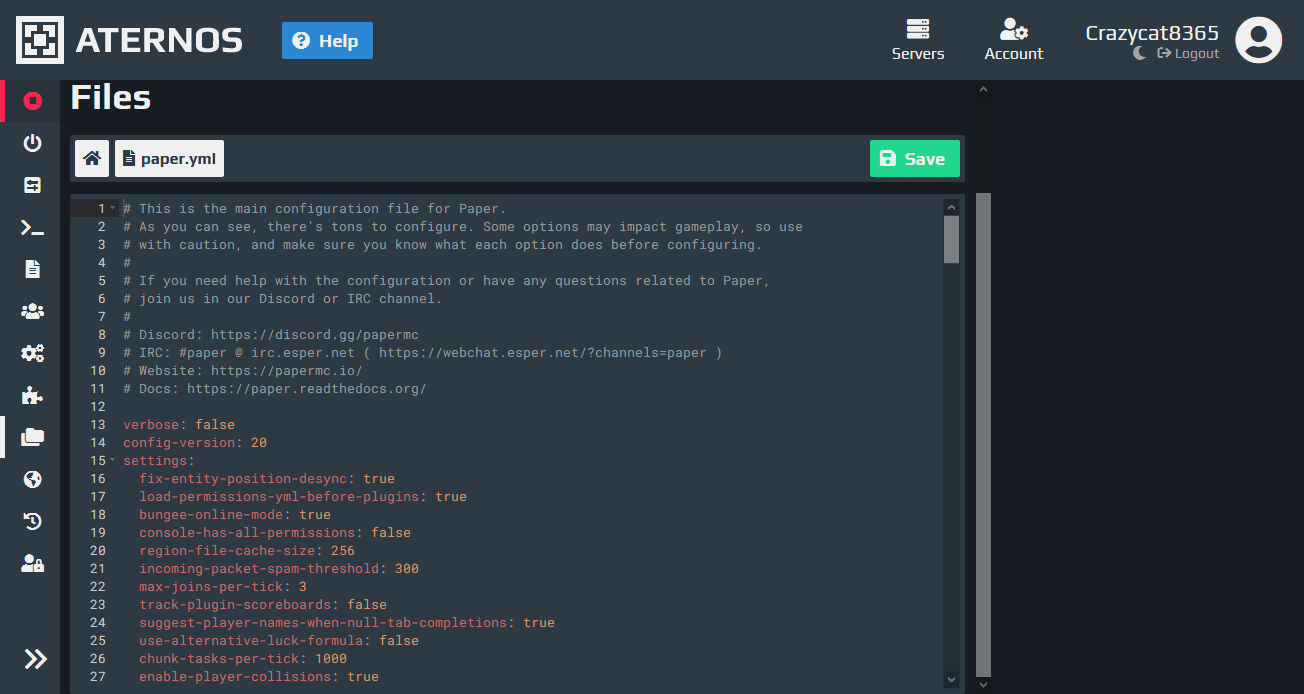Click the Aternos logo icon
1304x694 pixels.
click(40, 40)
